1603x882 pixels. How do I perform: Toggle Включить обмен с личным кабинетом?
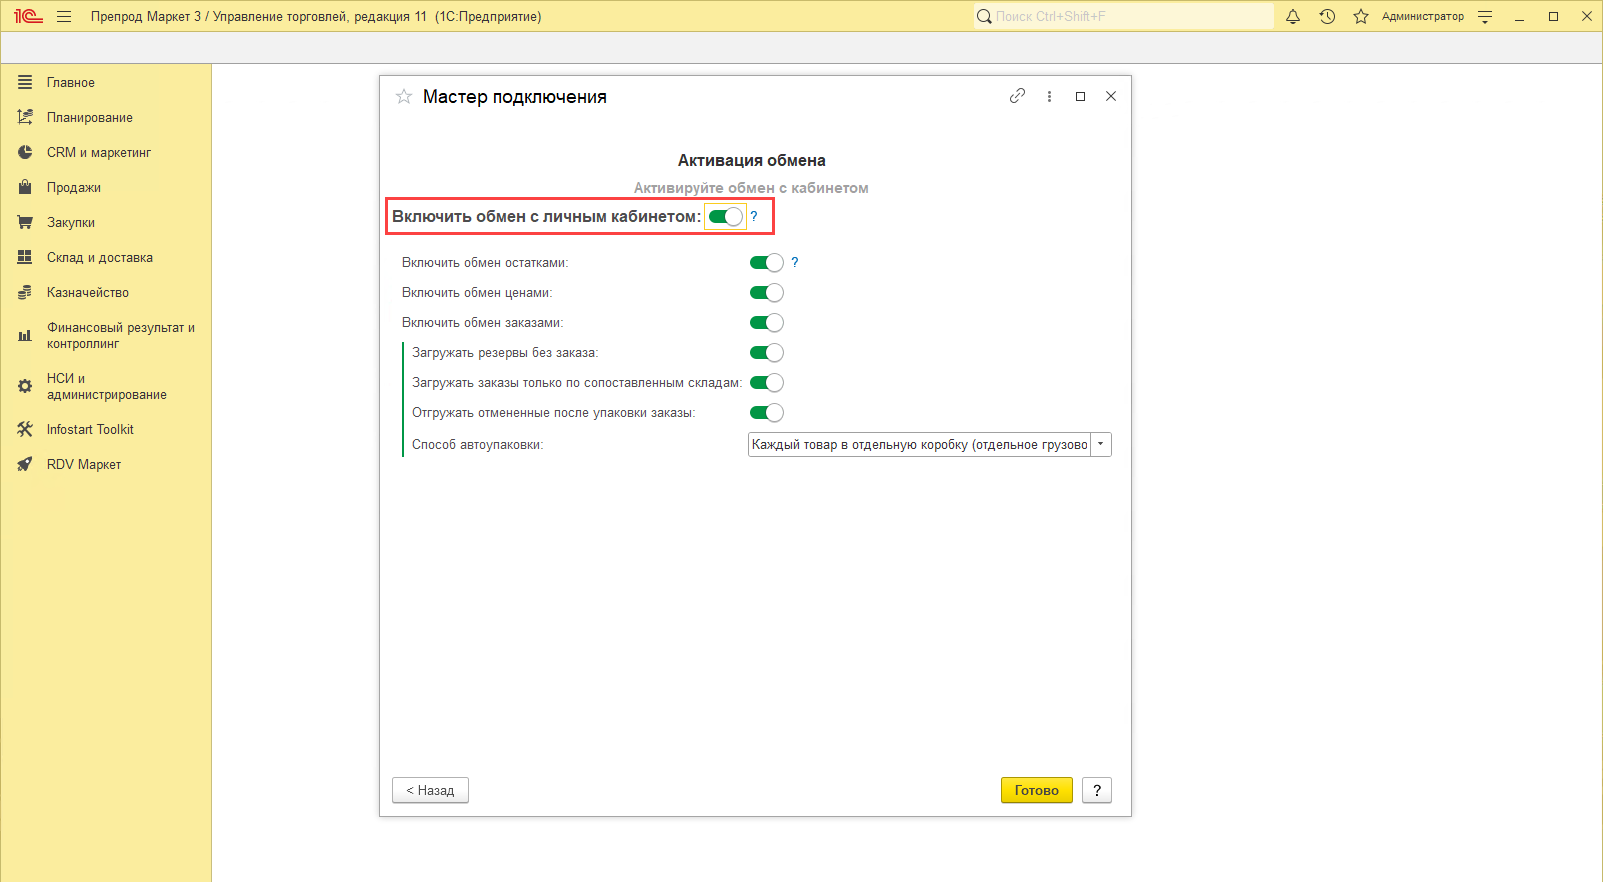click(x=725, y=217)
